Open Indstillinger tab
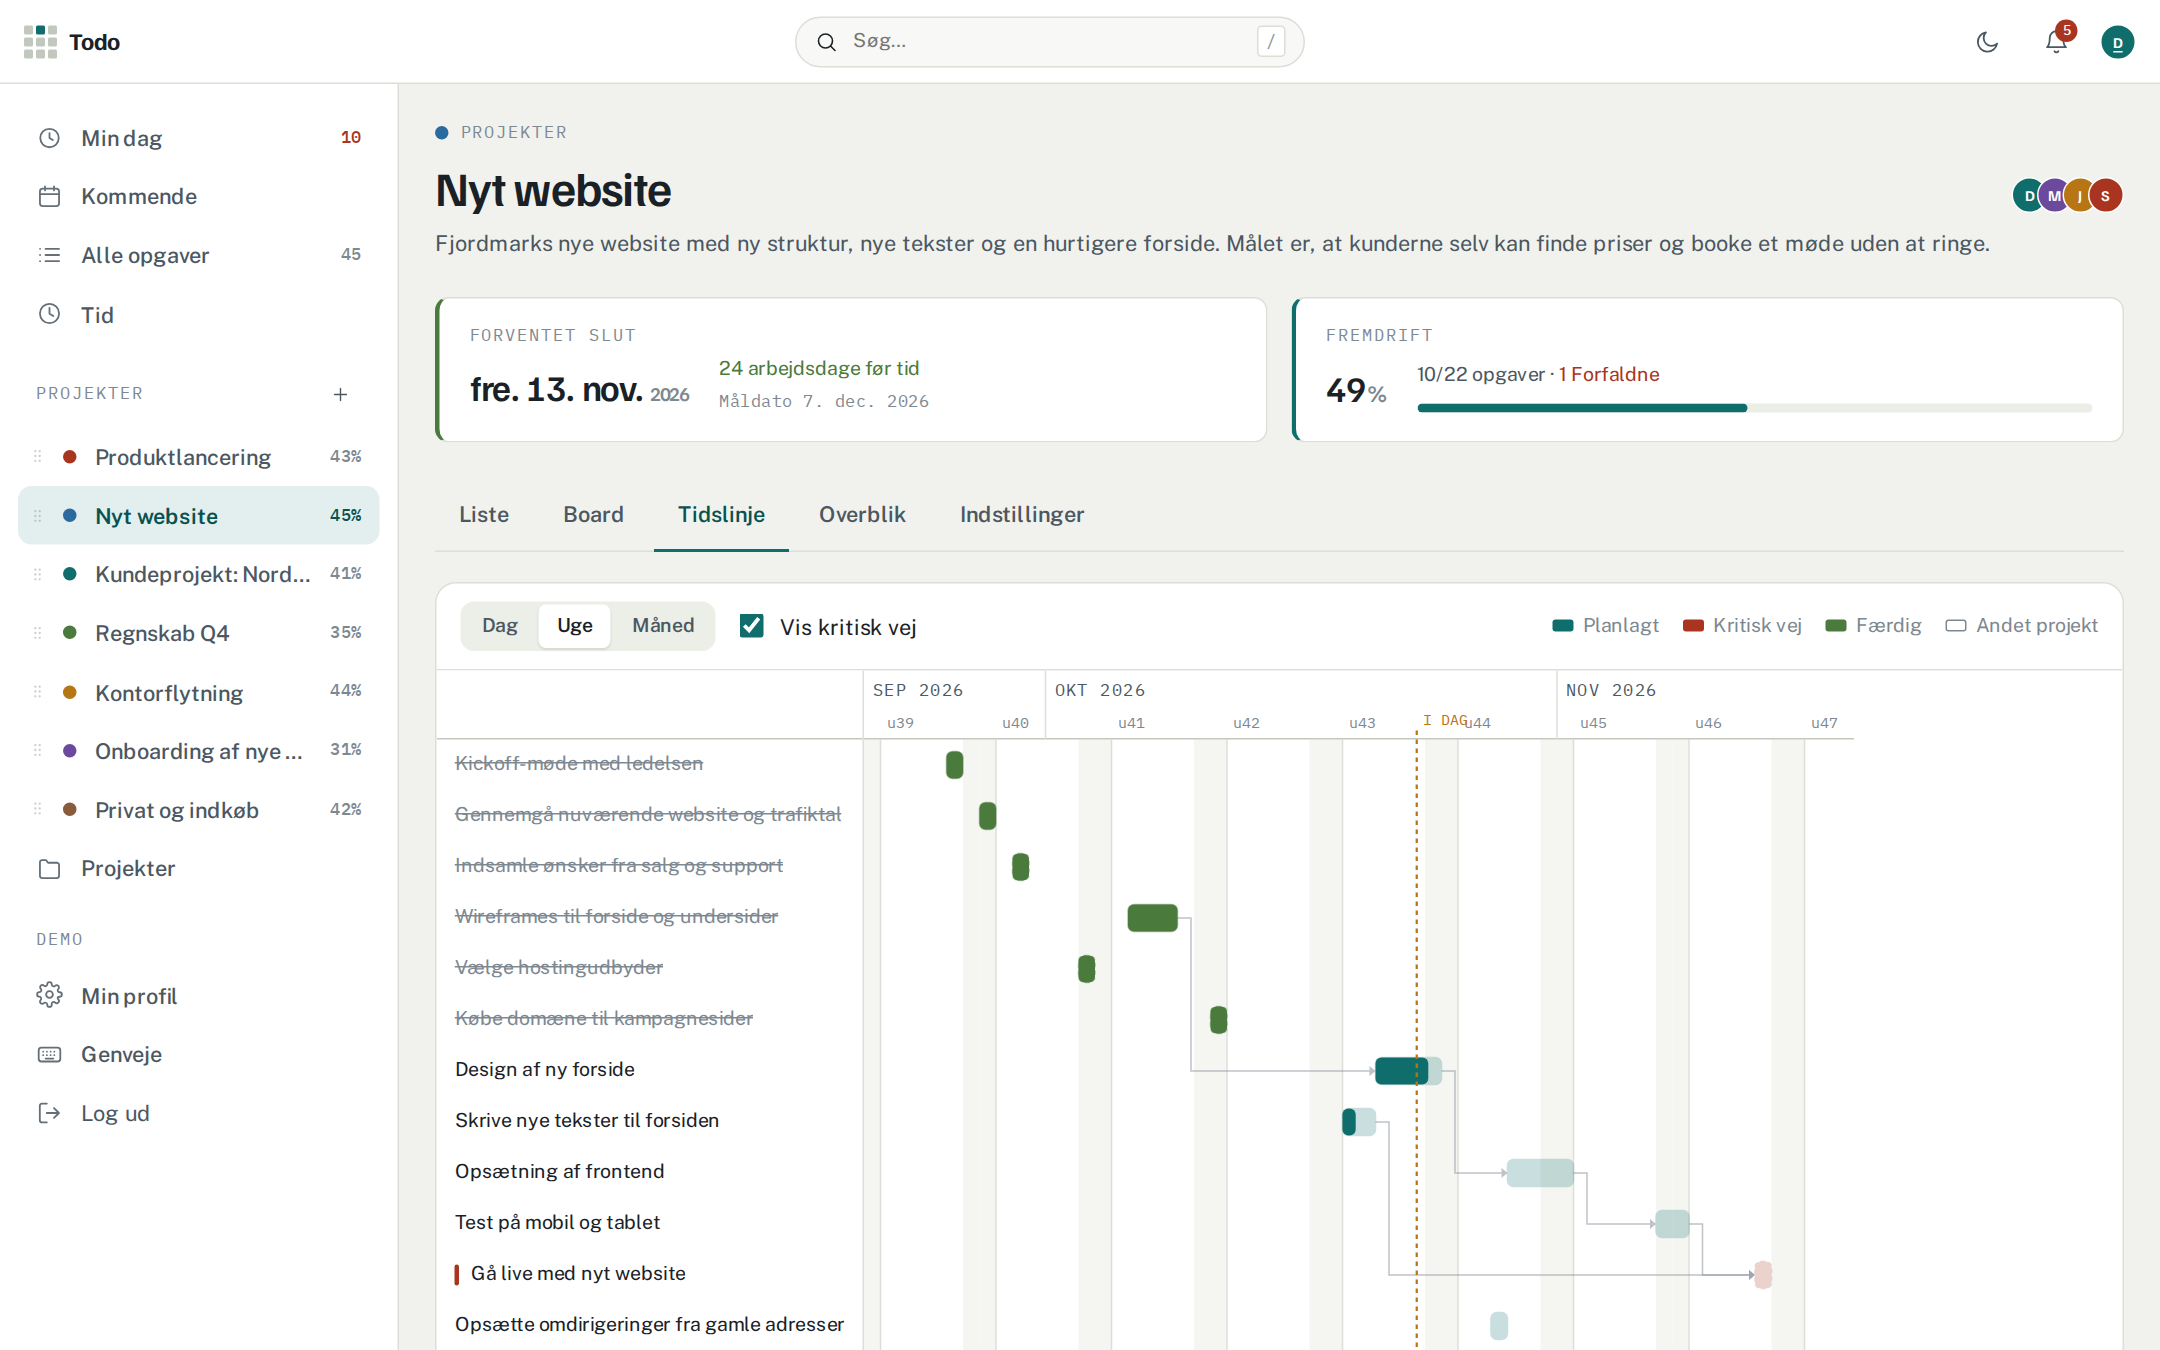The width and height of the screenshot is (2160, 1350). (x=1022, y=515)
